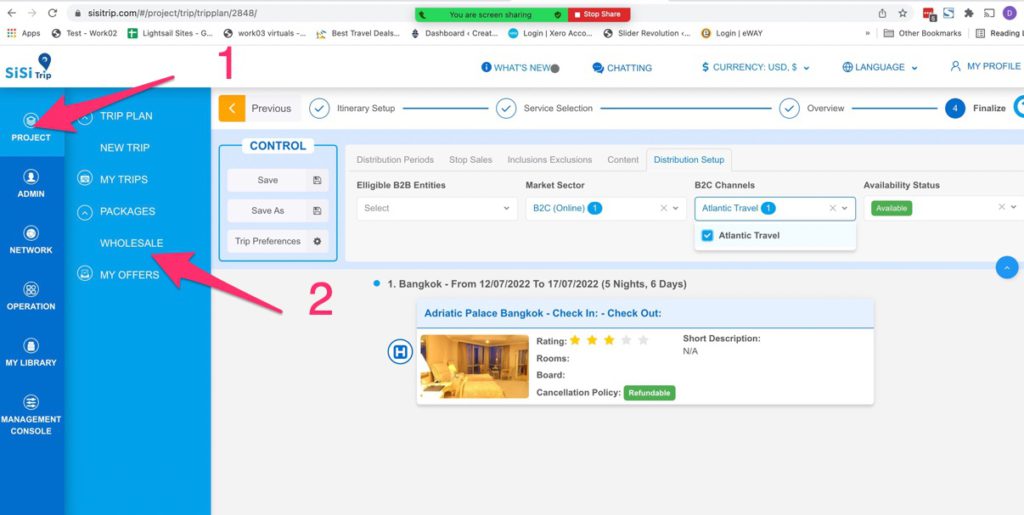
Task: Click the Refundable policy badge
Action: click(649, 393)
